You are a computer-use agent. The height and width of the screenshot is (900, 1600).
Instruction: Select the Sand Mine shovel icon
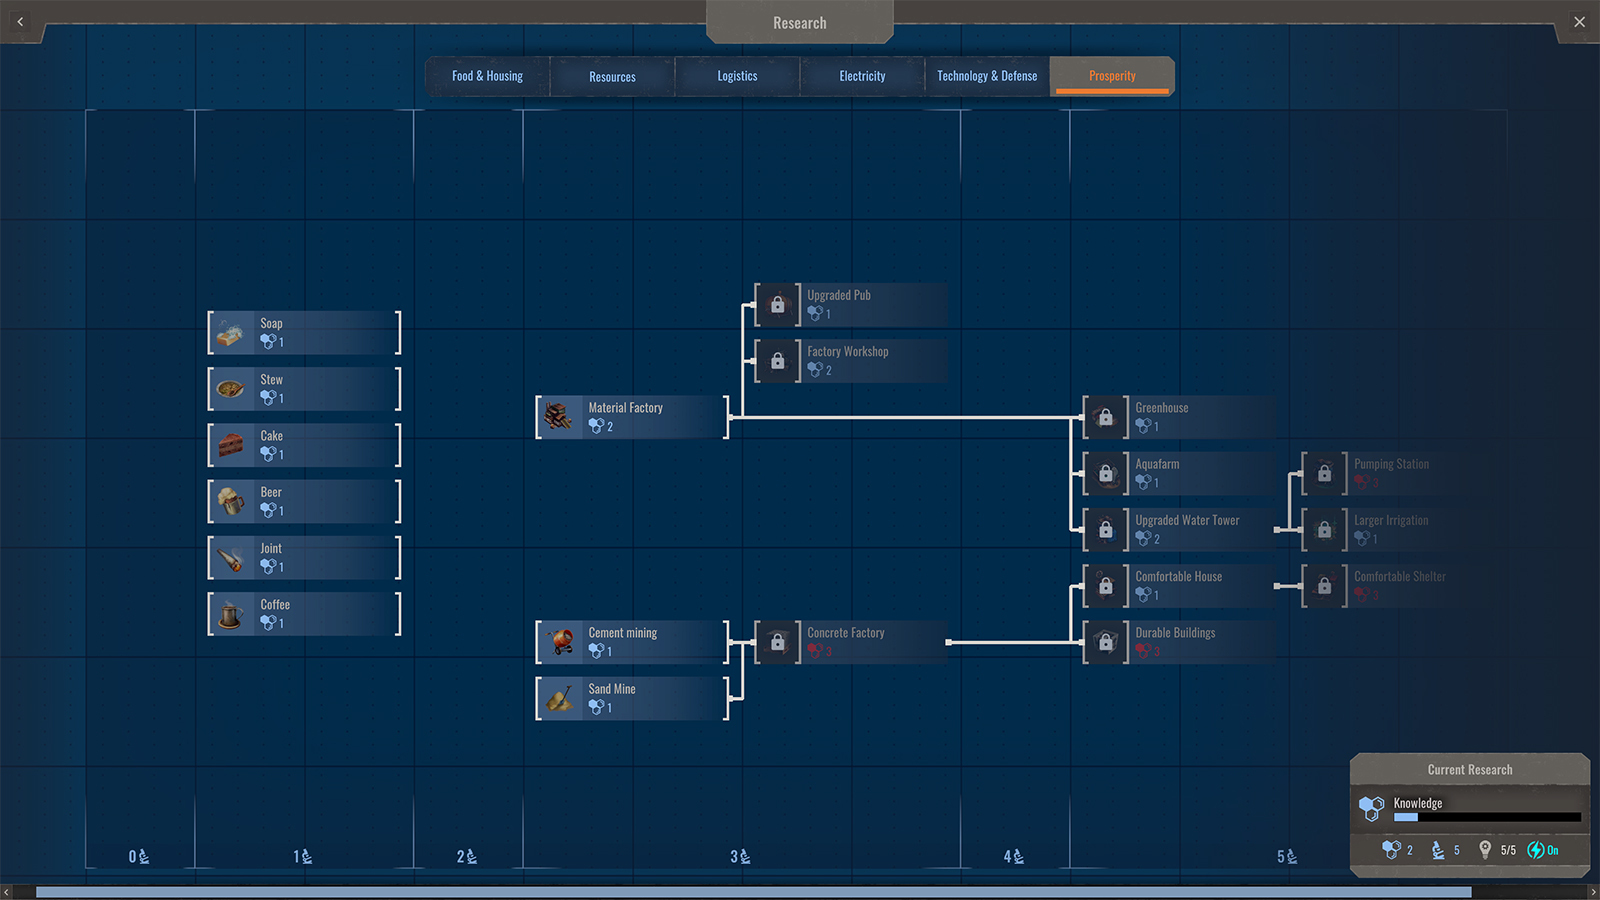click(x=559, y=698)
